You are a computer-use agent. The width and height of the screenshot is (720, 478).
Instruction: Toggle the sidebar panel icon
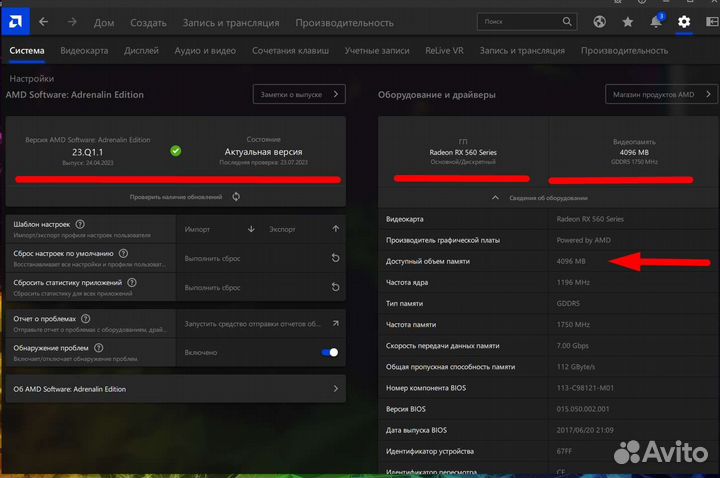tap(712, 22)
